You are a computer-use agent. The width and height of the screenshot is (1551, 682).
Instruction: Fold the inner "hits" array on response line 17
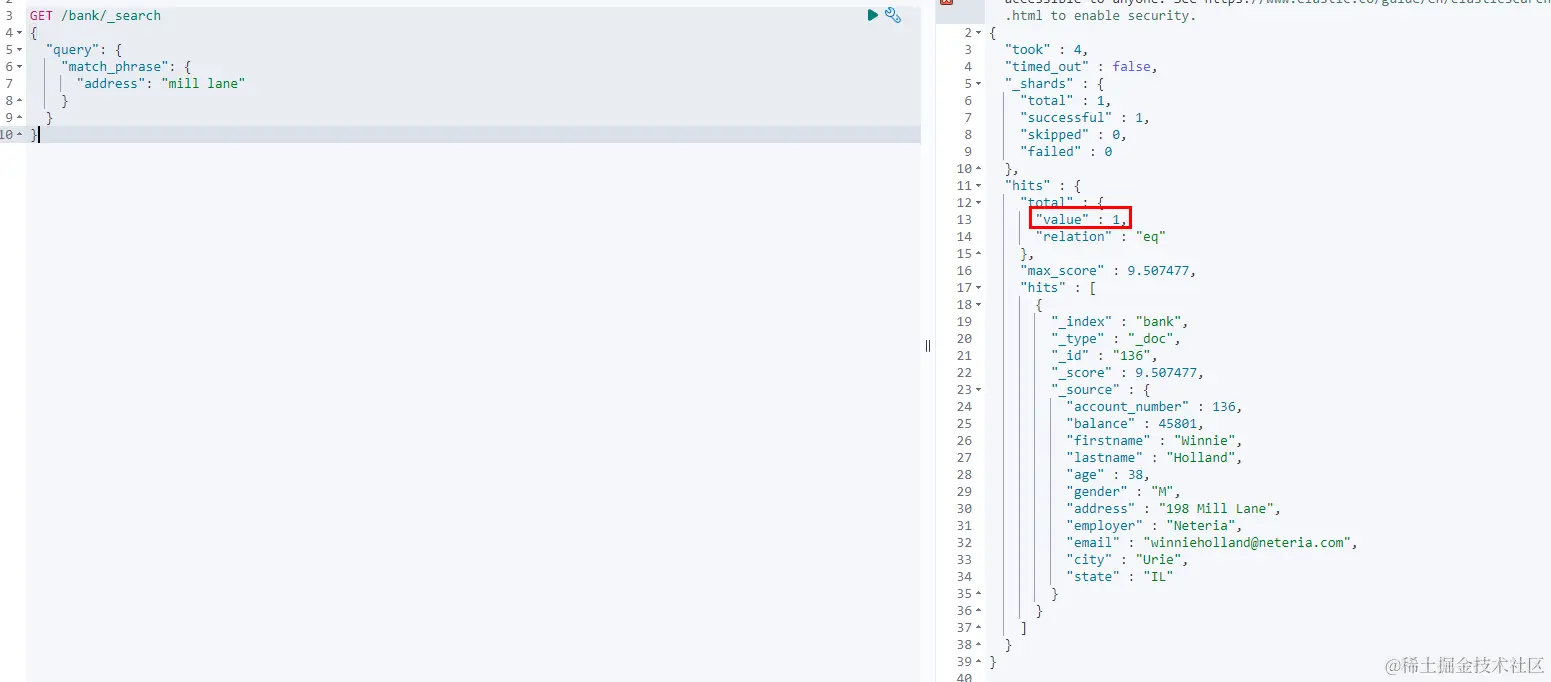pos(979,288)
